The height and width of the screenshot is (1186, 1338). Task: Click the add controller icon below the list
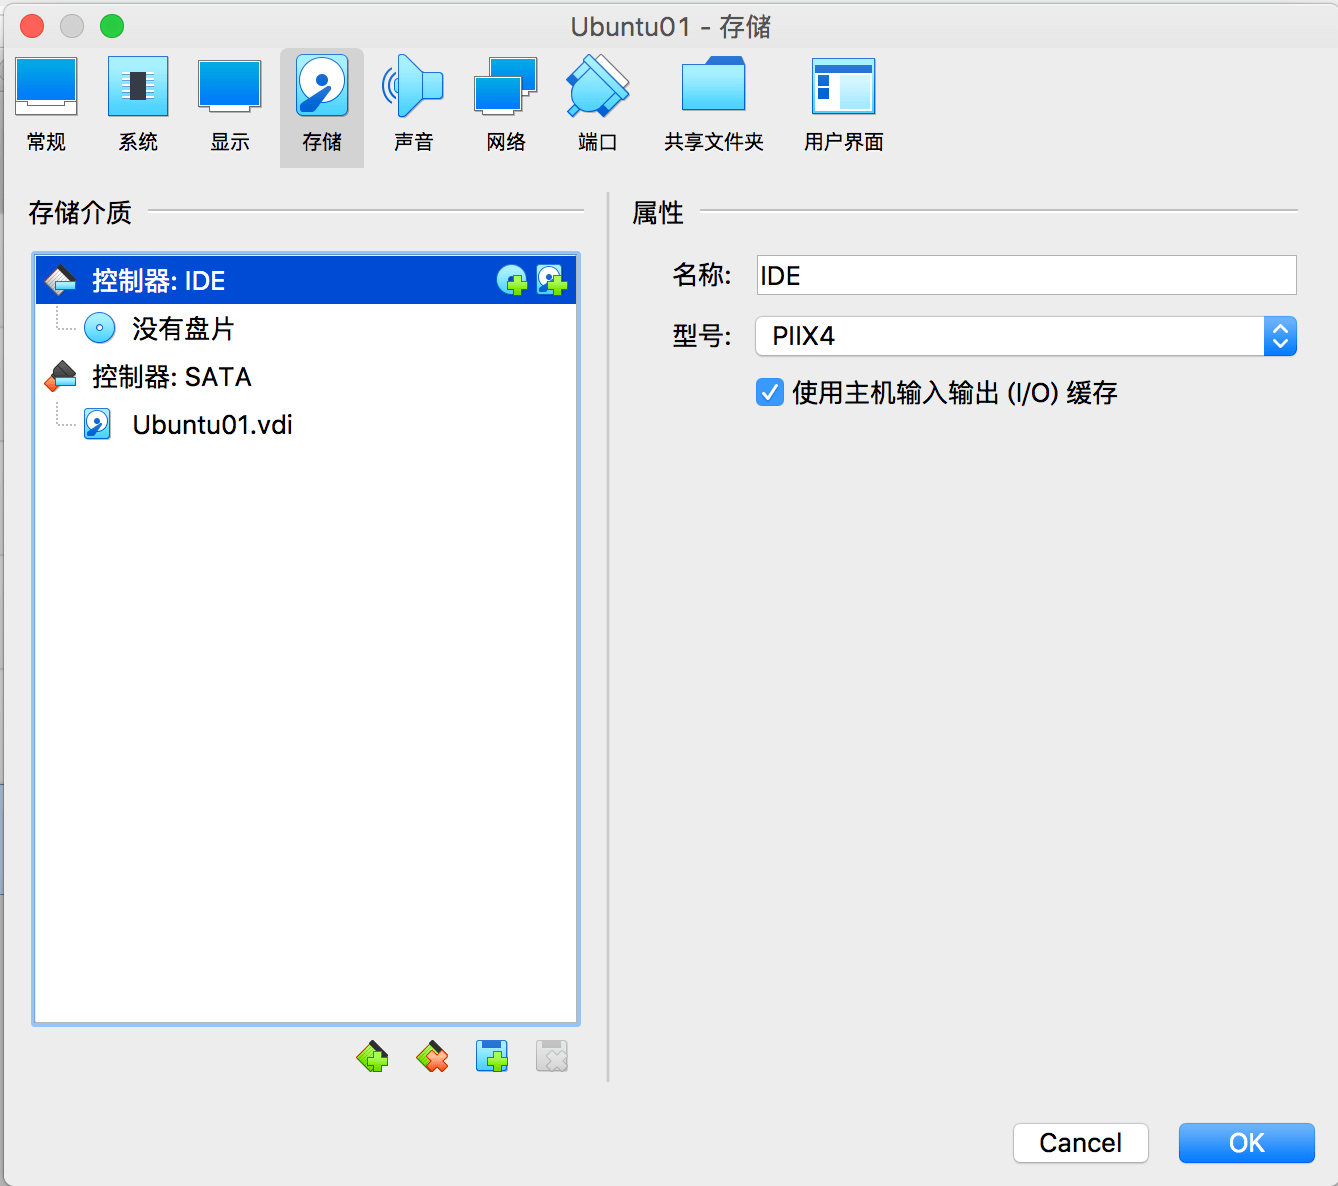pos(372,1056)
